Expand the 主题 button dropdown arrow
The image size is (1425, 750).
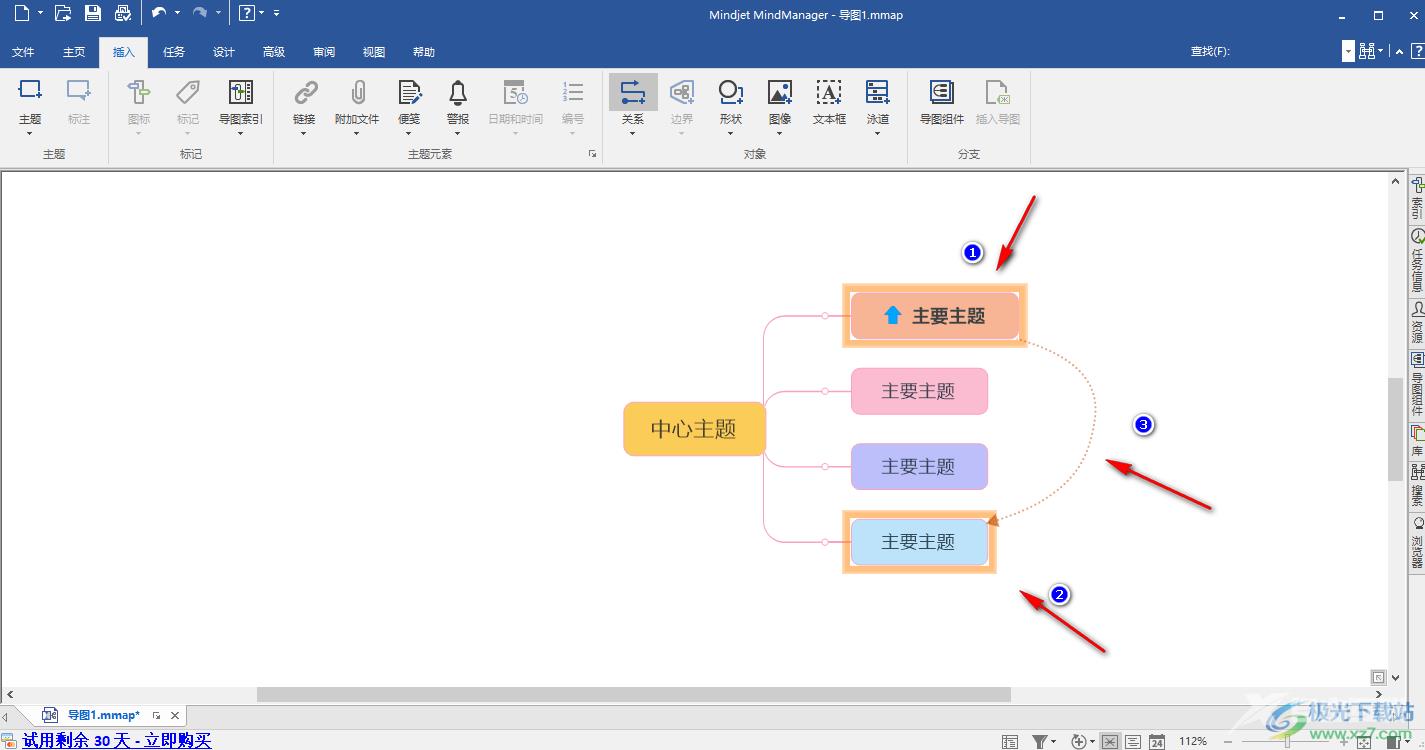coord(30,133)
